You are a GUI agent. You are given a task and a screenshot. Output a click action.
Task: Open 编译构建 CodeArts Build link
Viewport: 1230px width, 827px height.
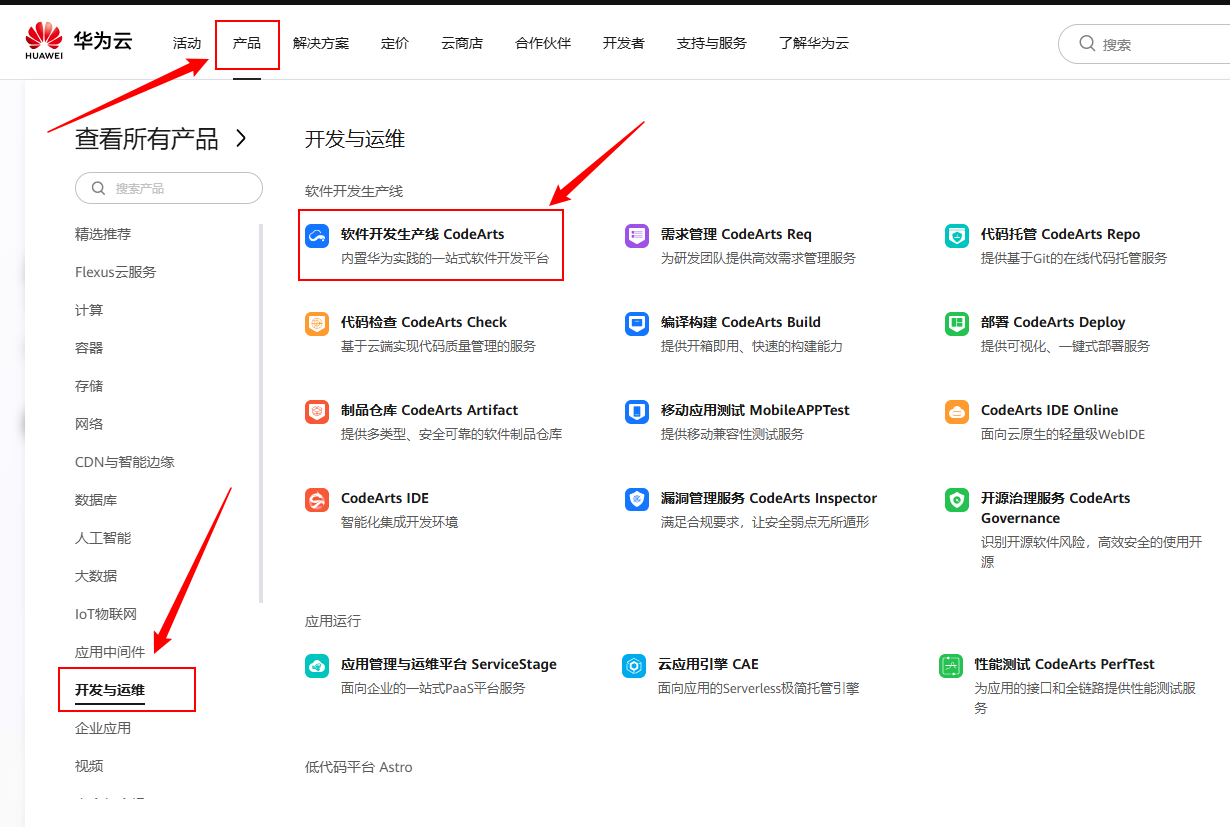(x=741, y=322)
